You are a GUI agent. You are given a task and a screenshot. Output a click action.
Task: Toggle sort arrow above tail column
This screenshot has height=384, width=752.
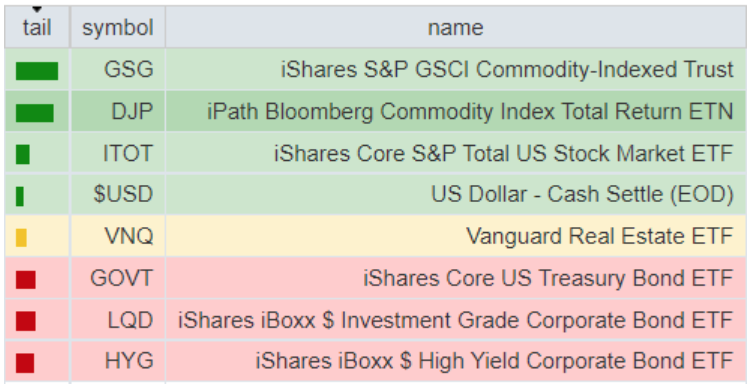click(x=37, y=9)
